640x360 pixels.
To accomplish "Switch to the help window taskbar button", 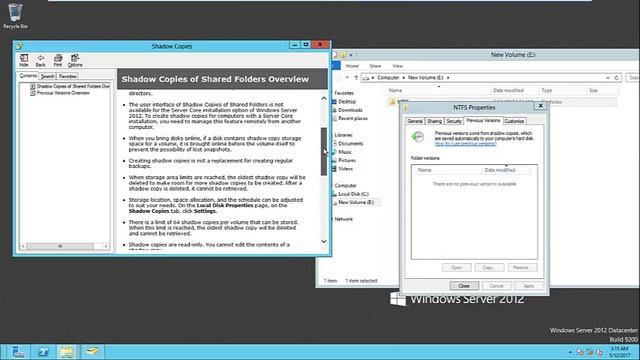I will 92,352.
